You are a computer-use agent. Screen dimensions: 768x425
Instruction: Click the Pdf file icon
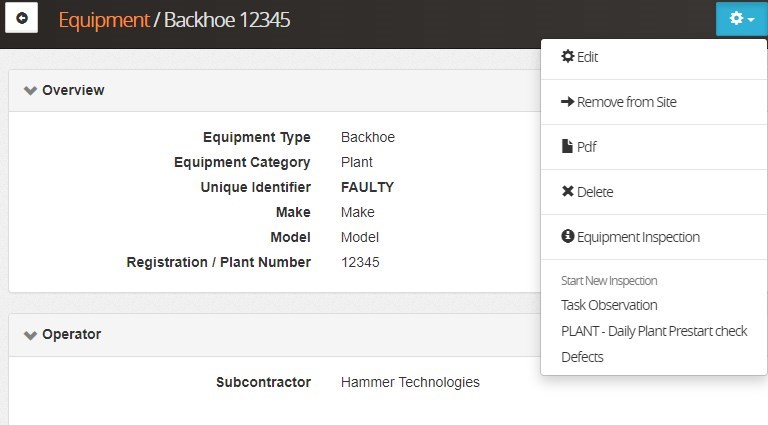point(568,147)
